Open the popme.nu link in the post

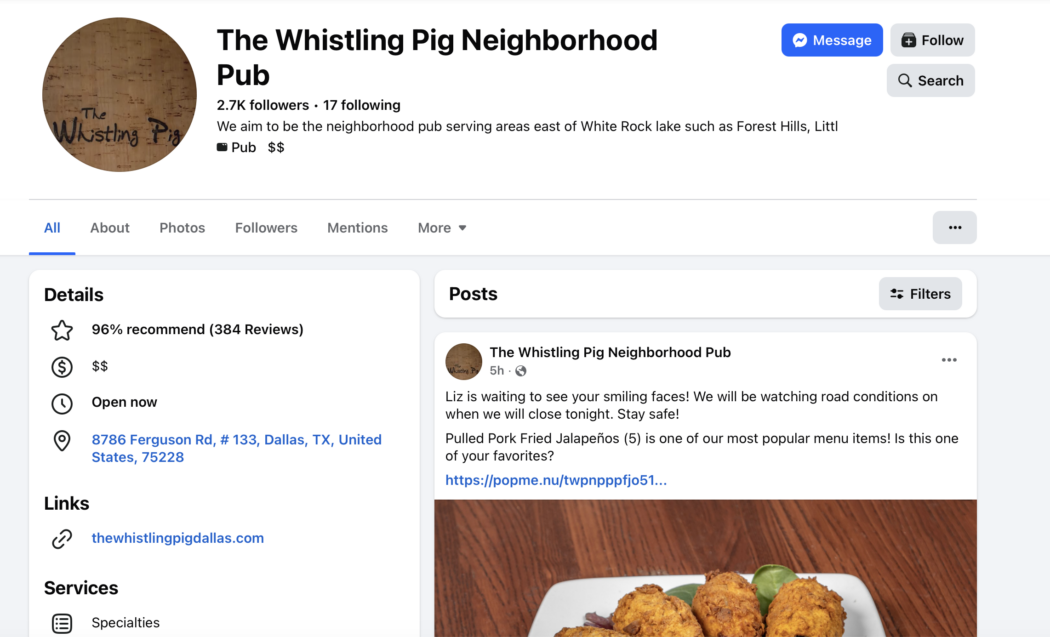coord(556,480)
